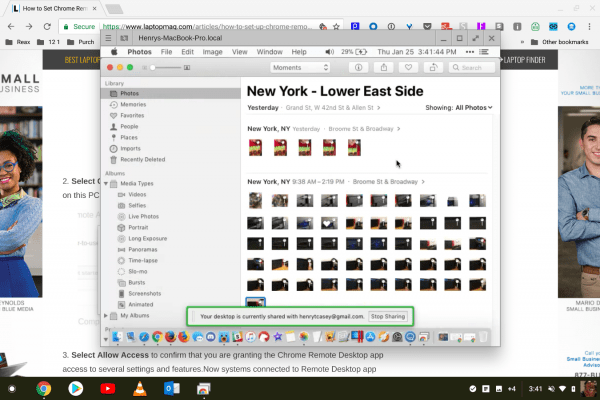Open iTunes from the Mac dock
The width and height of the screenshot is (600, 400).
(x=250, y=337)
